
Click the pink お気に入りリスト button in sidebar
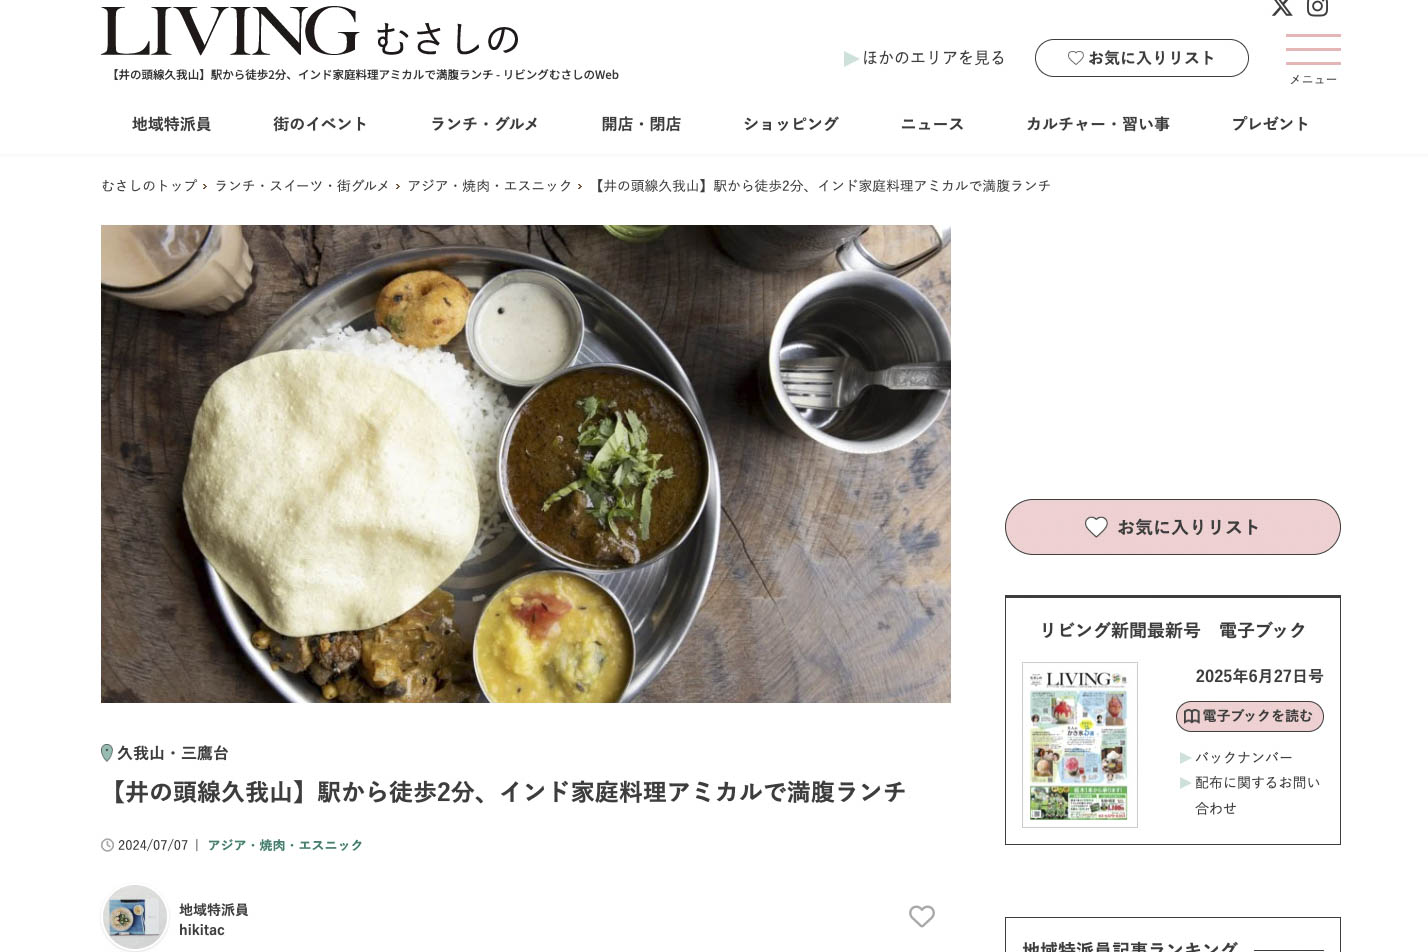[x=1172, y=527]
